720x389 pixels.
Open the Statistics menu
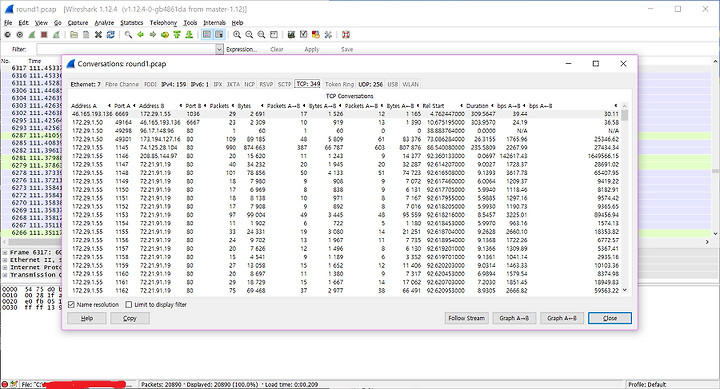[x=132, y=23]
